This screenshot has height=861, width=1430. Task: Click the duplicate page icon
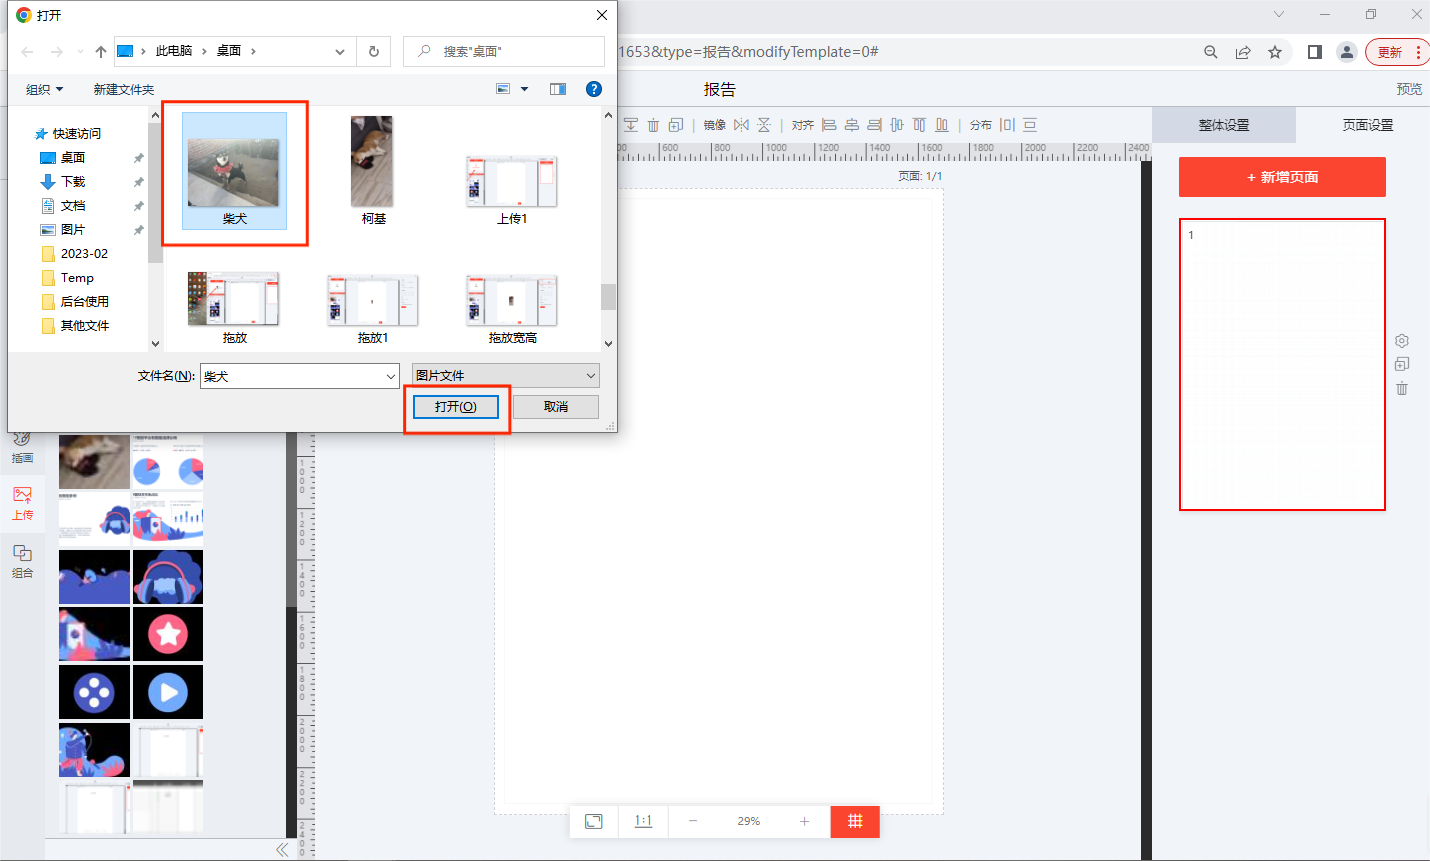click(1402, 364)
